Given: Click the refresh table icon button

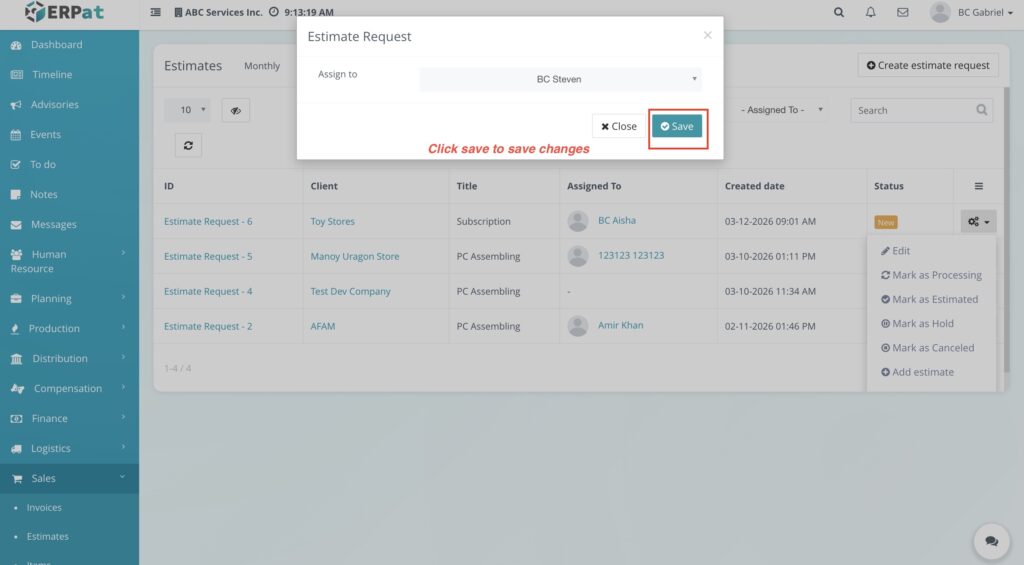Looking at the screenshot, I should [x=187, y=145].
